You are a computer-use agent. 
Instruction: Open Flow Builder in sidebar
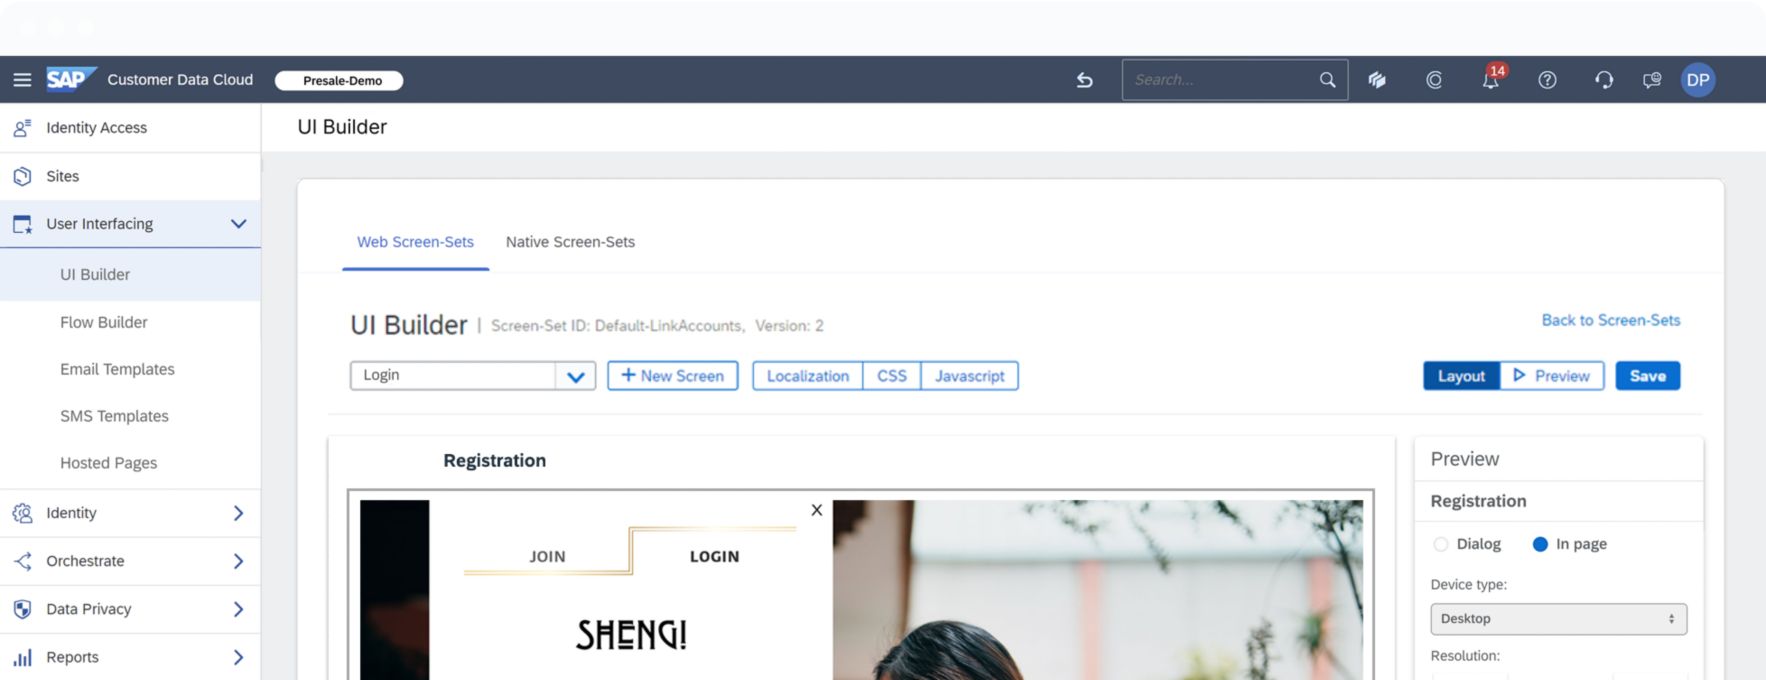[104, 322]
